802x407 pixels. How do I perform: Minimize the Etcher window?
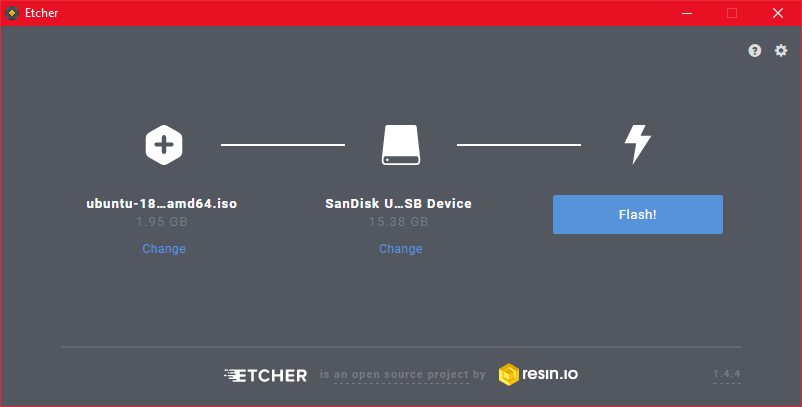pos(687,13)
